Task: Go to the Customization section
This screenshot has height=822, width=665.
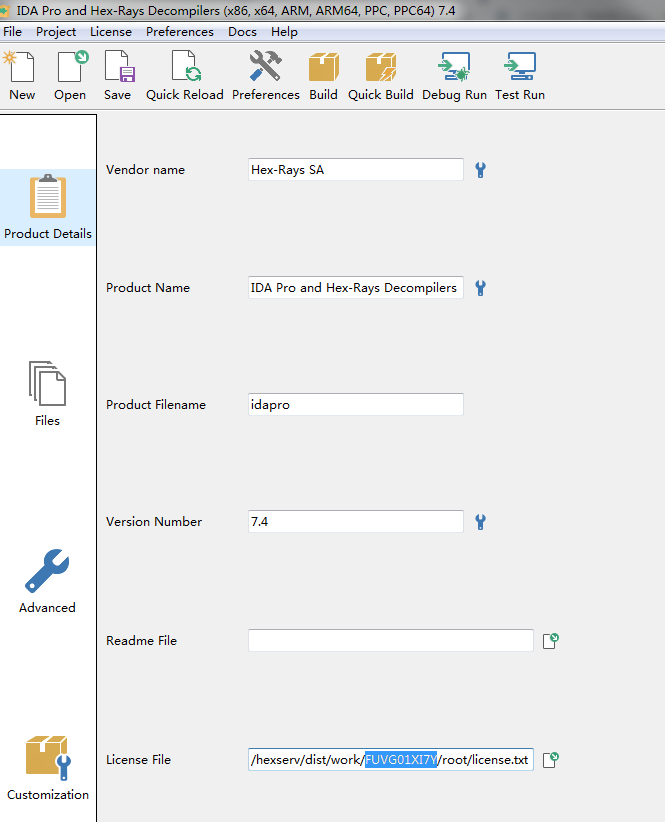Action: coord(48,768)
